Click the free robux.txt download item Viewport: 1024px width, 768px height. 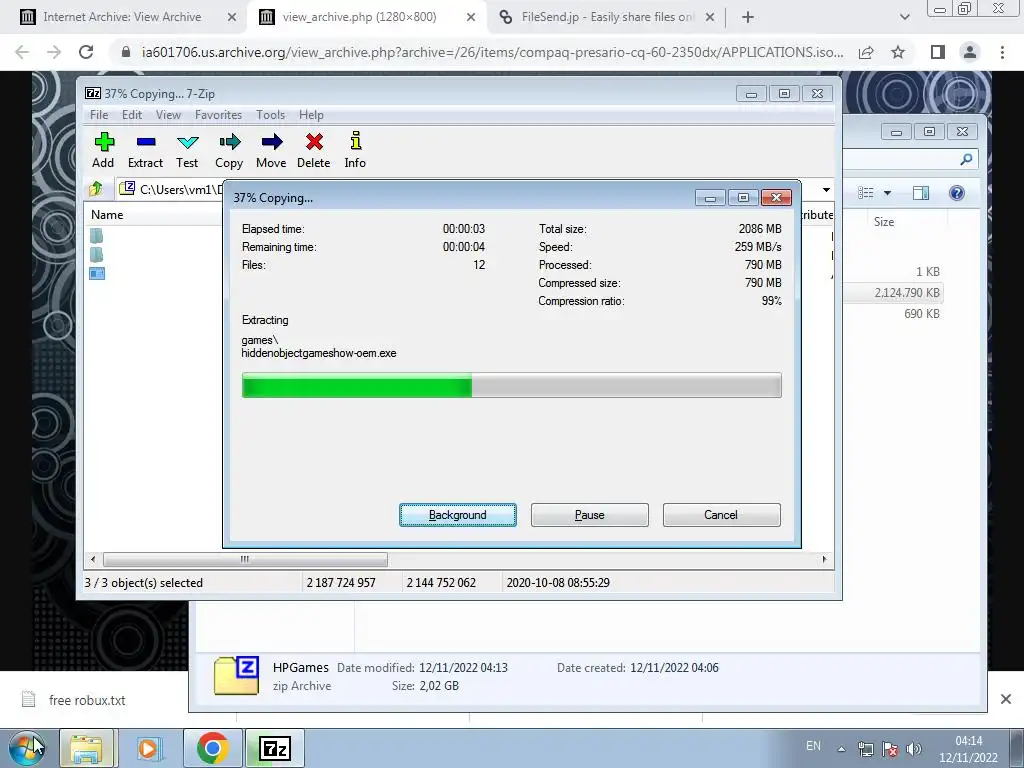click(x=88, y=700)
